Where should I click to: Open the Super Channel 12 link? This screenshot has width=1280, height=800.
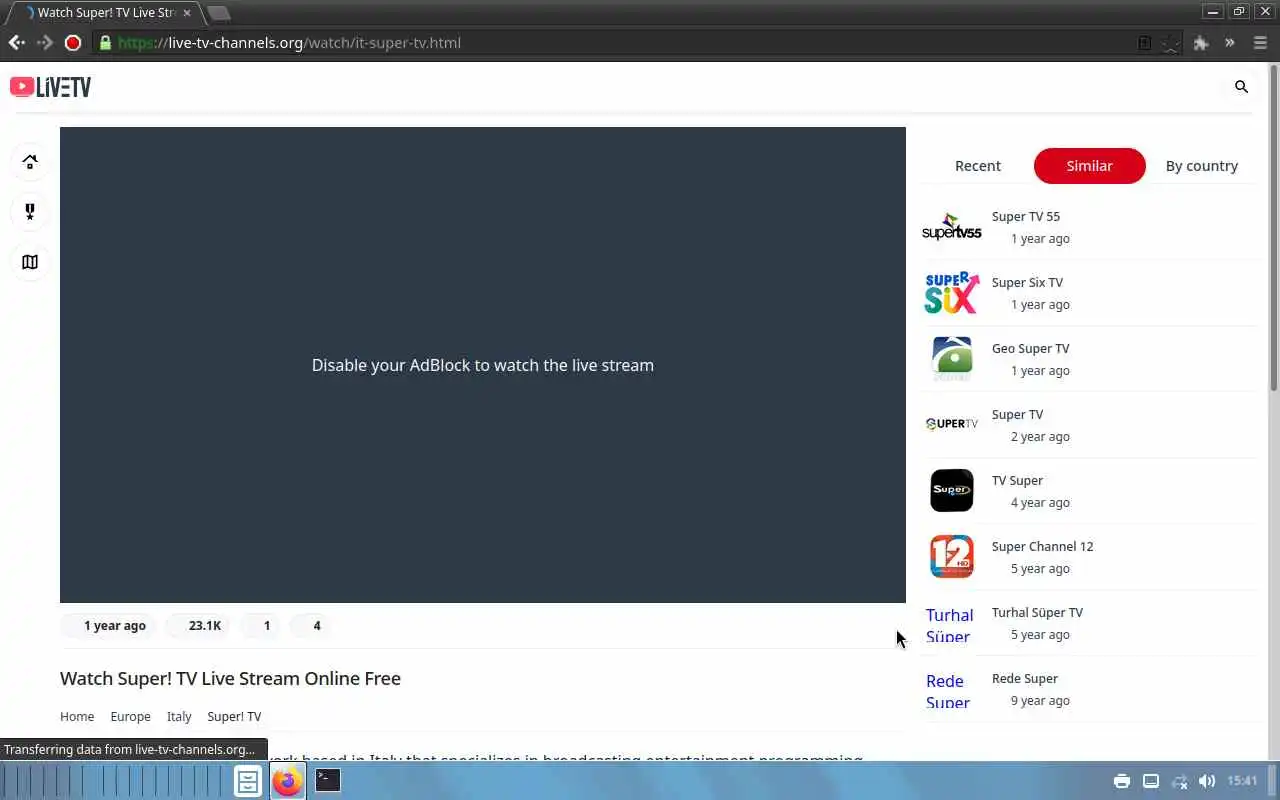pos(1042,546)
